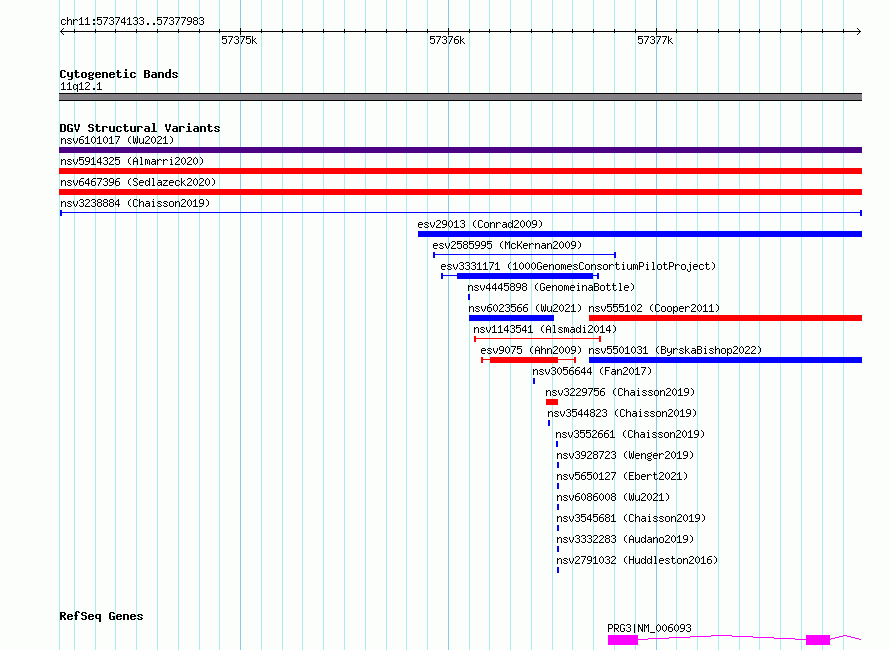Click the thin blue nsv3238884 line
Image resolution: width=890 pixels, height=650 pixels.
(x=460, y=213)
